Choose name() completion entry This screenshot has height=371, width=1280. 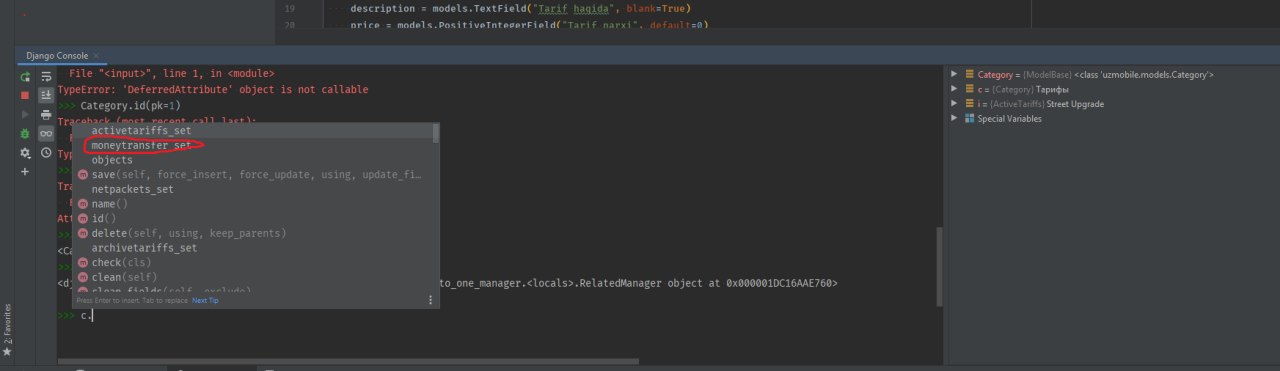tap(255, 204)
